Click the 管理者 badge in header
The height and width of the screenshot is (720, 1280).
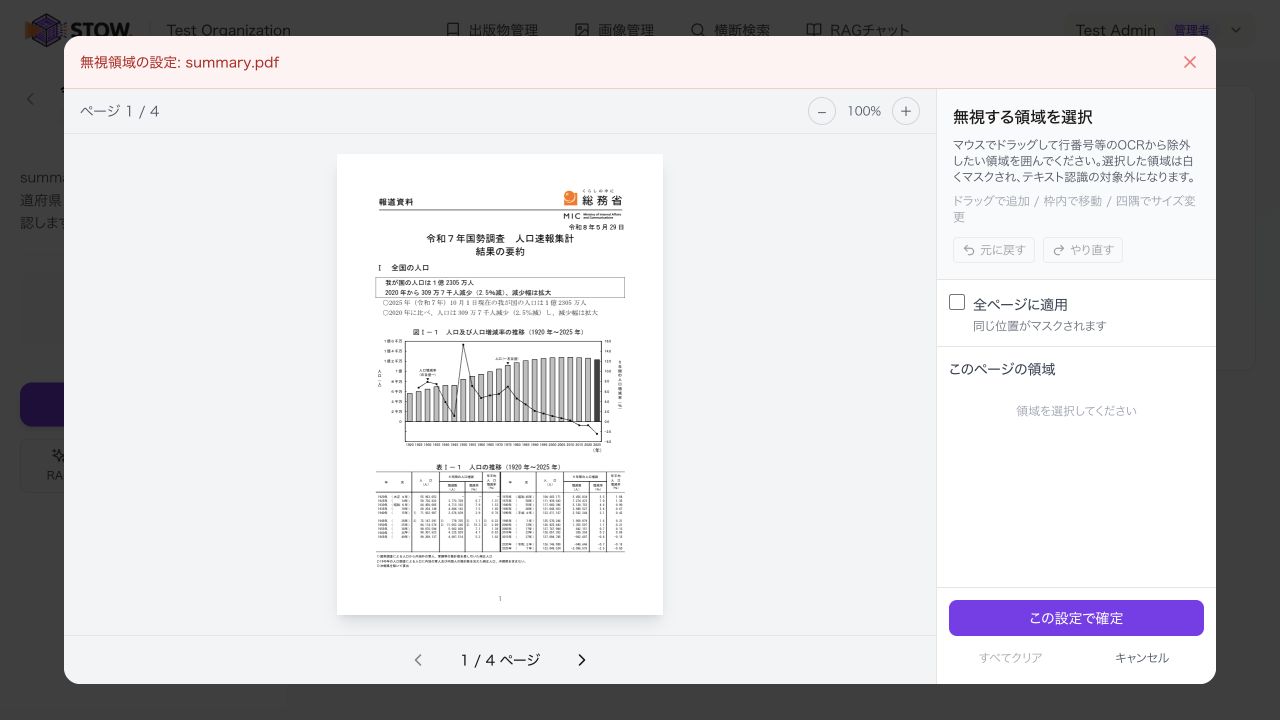coord(1192,30)
